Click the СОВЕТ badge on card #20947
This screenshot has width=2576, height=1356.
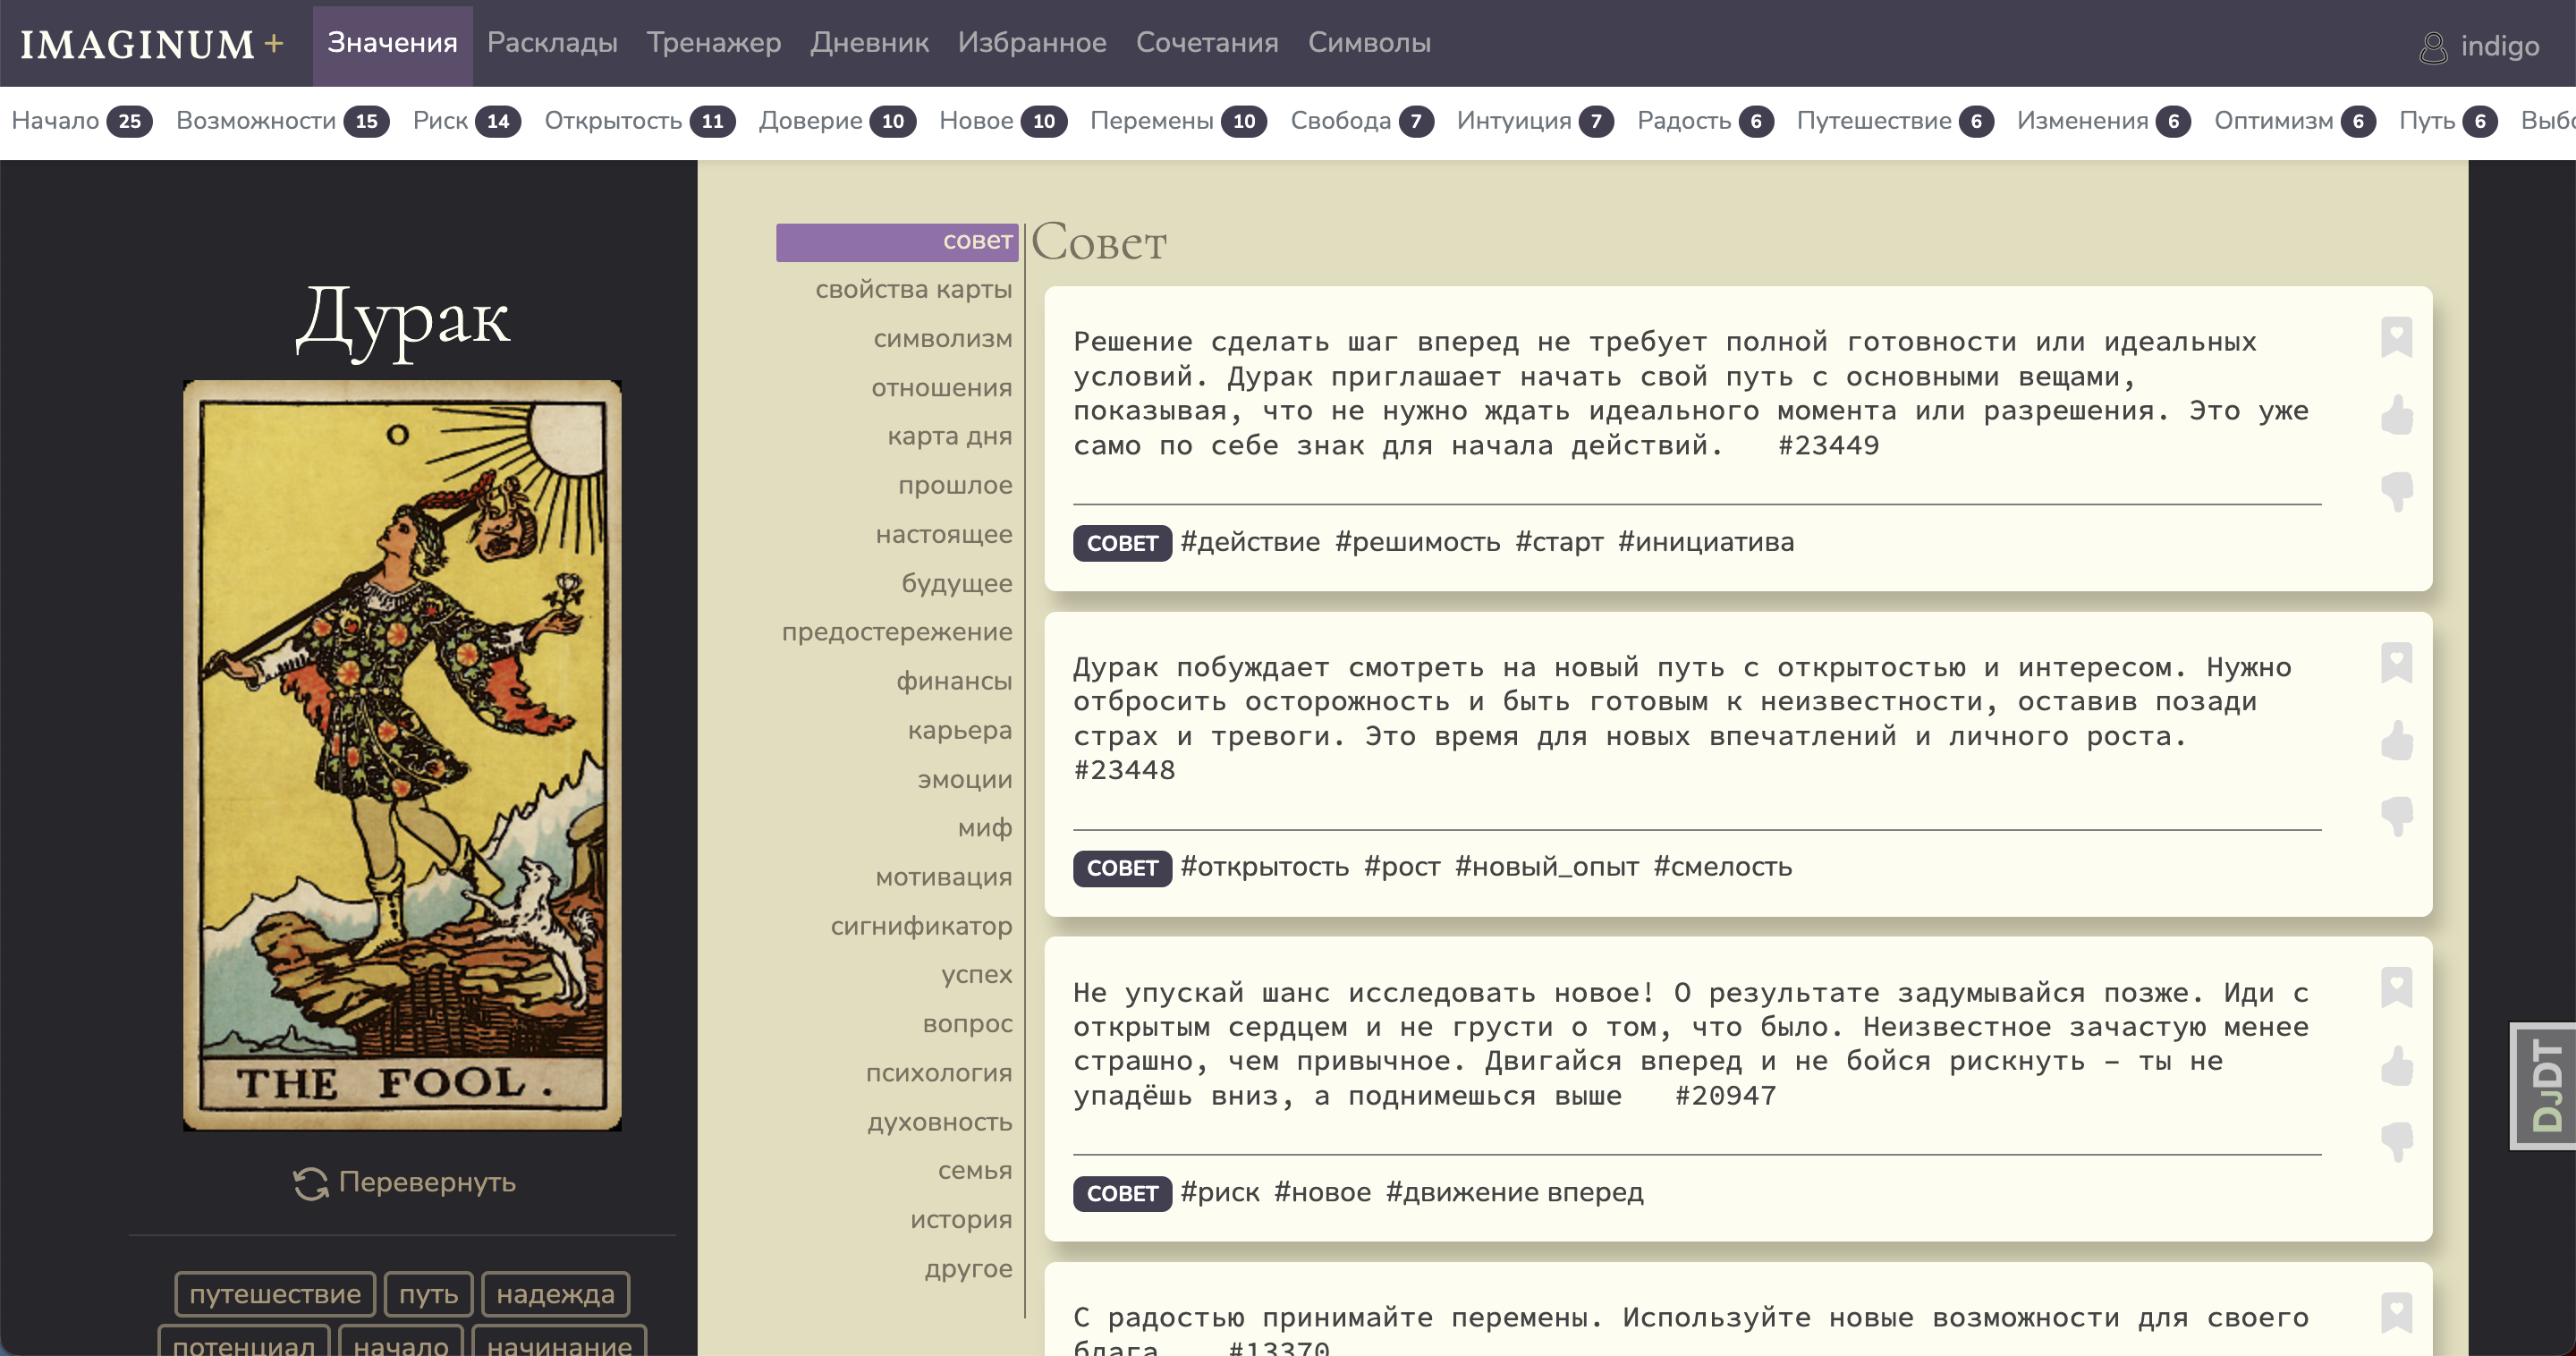click(x=1122, y=1194)
